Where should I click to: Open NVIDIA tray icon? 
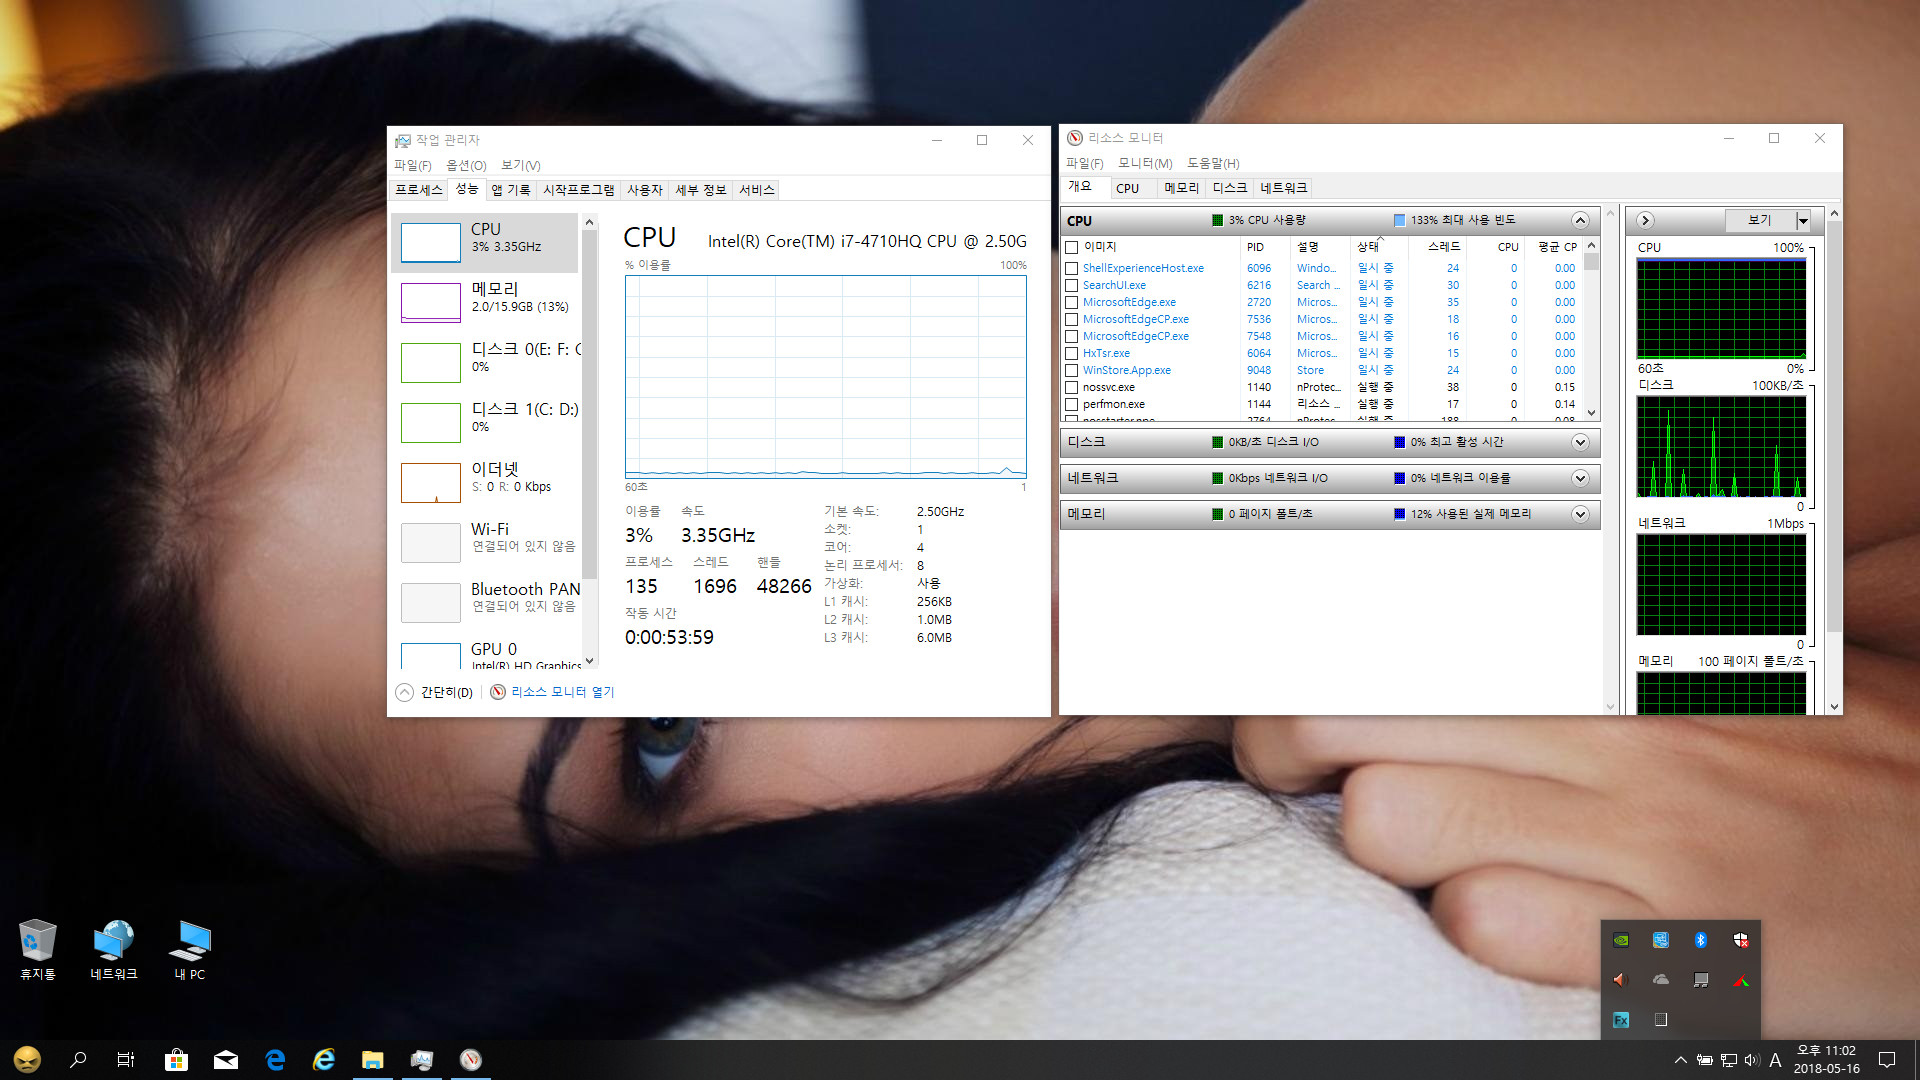1621,940
